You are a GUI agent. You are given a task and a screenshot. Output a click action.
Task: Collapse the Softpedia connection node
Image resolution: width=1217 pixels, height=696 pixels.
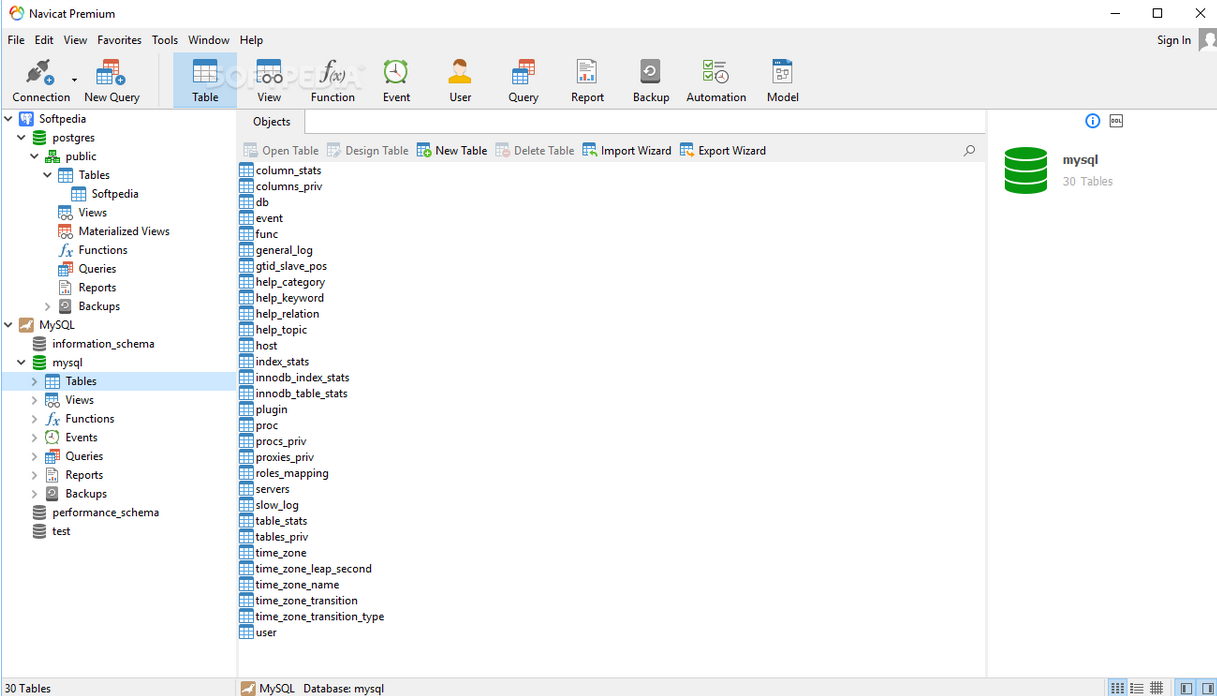pos(9,118)
